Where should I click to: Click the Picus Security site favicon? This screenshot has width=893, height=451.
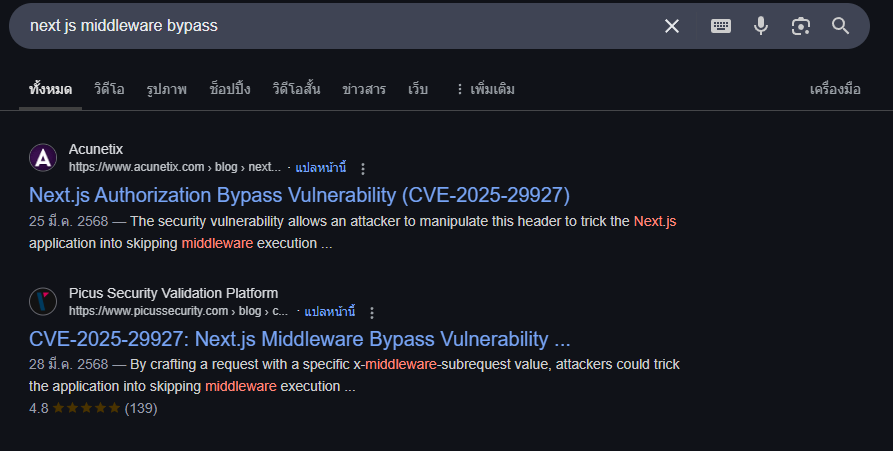click(43, 302)
